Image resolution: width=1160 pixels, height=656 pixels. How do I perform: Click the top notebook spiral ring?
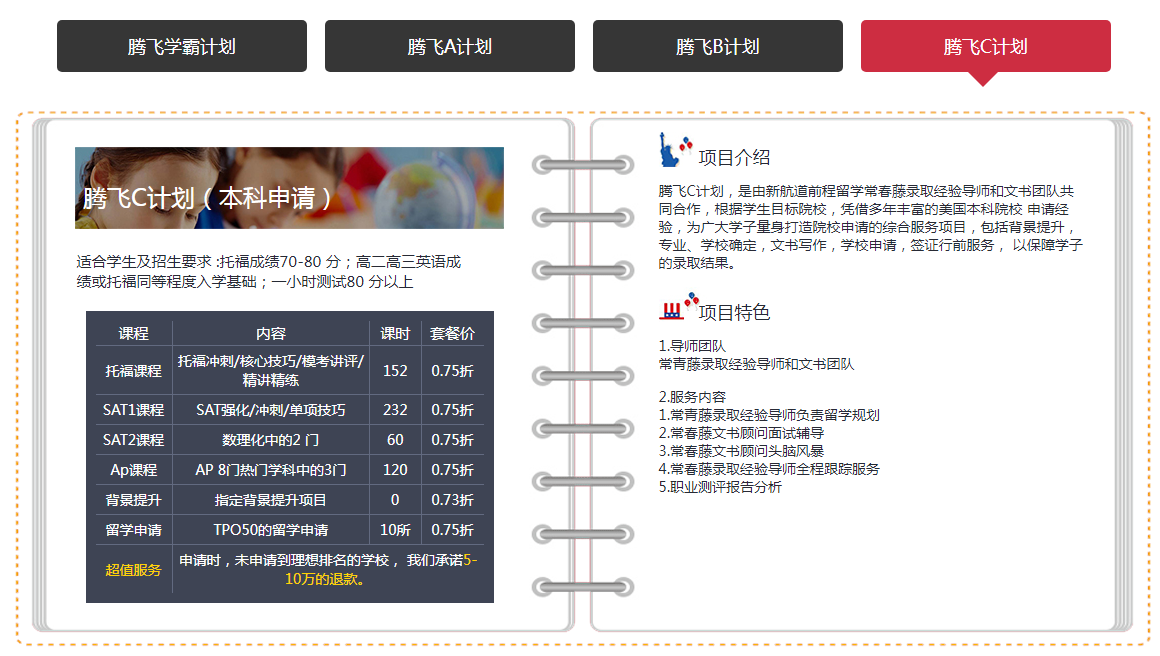click(x=582, y=165)
